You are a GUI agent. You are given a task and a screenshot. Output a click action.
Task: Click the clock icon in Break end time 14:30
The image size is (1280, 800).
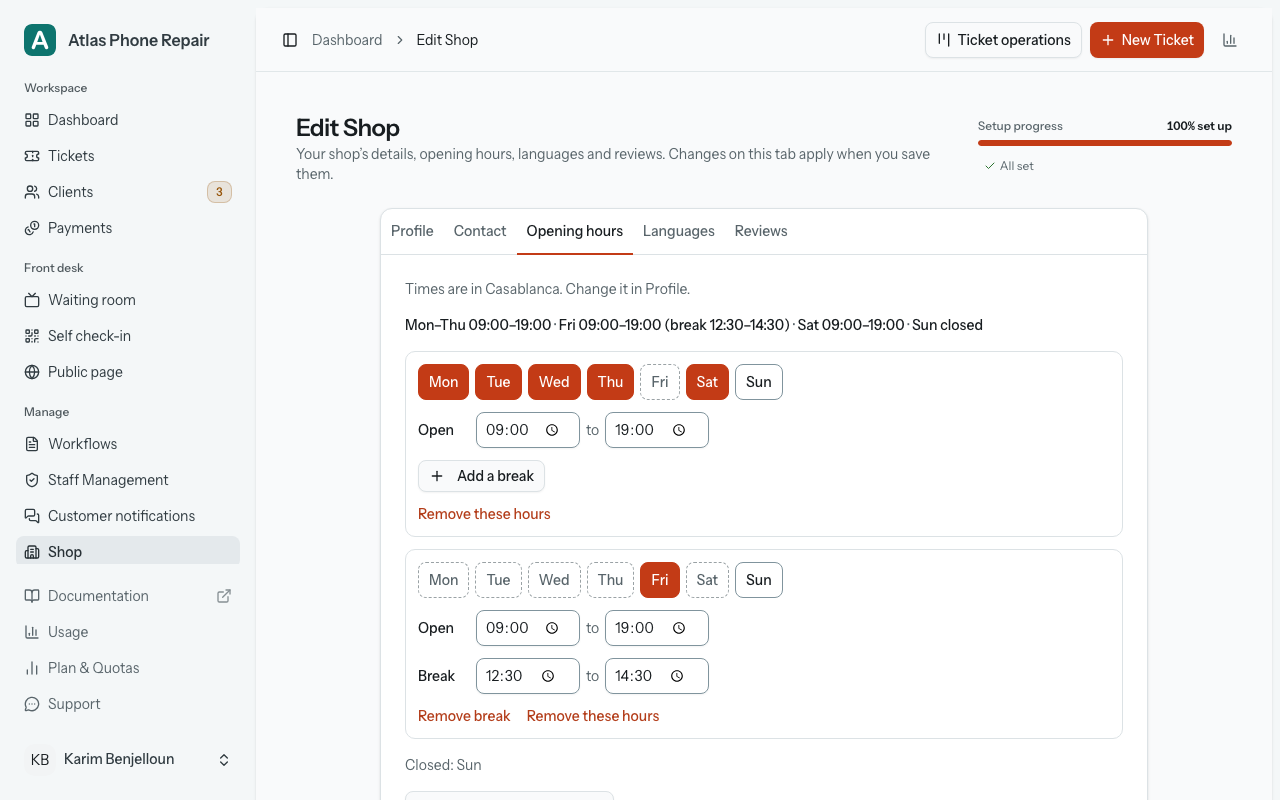pos(677,676)
